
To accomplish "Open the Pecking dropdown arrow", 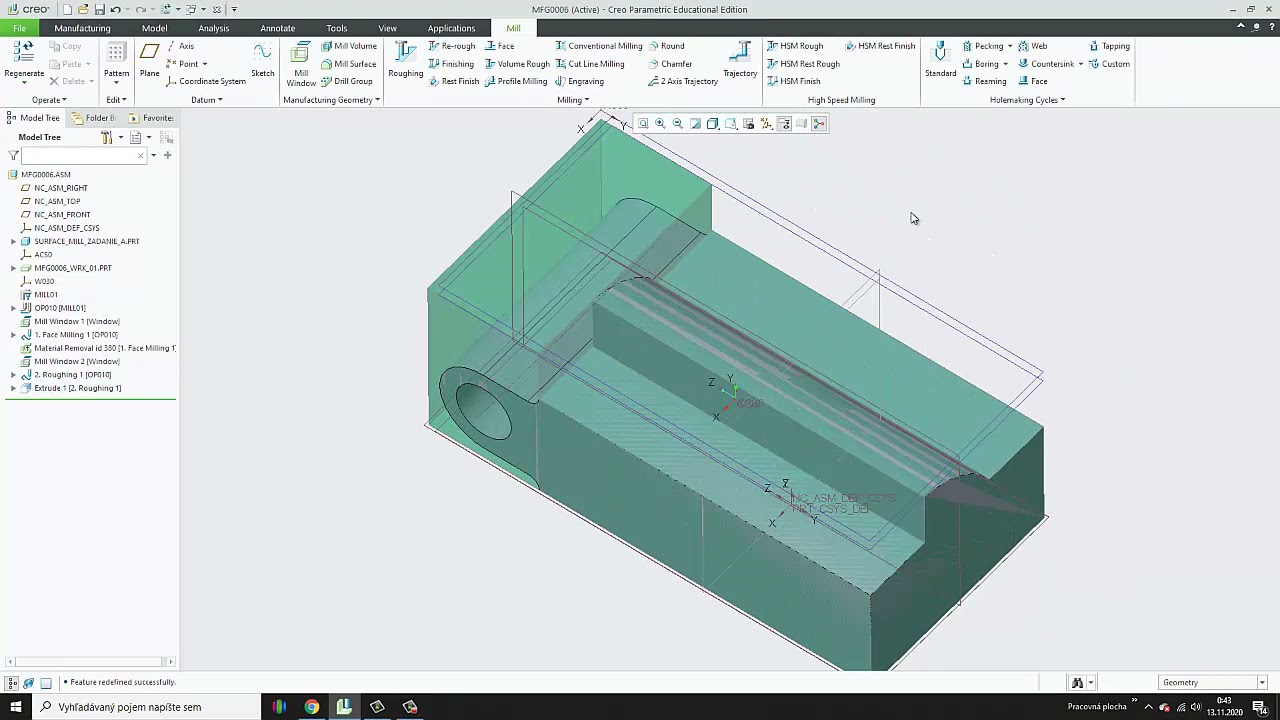I will tap(1009, 46).
